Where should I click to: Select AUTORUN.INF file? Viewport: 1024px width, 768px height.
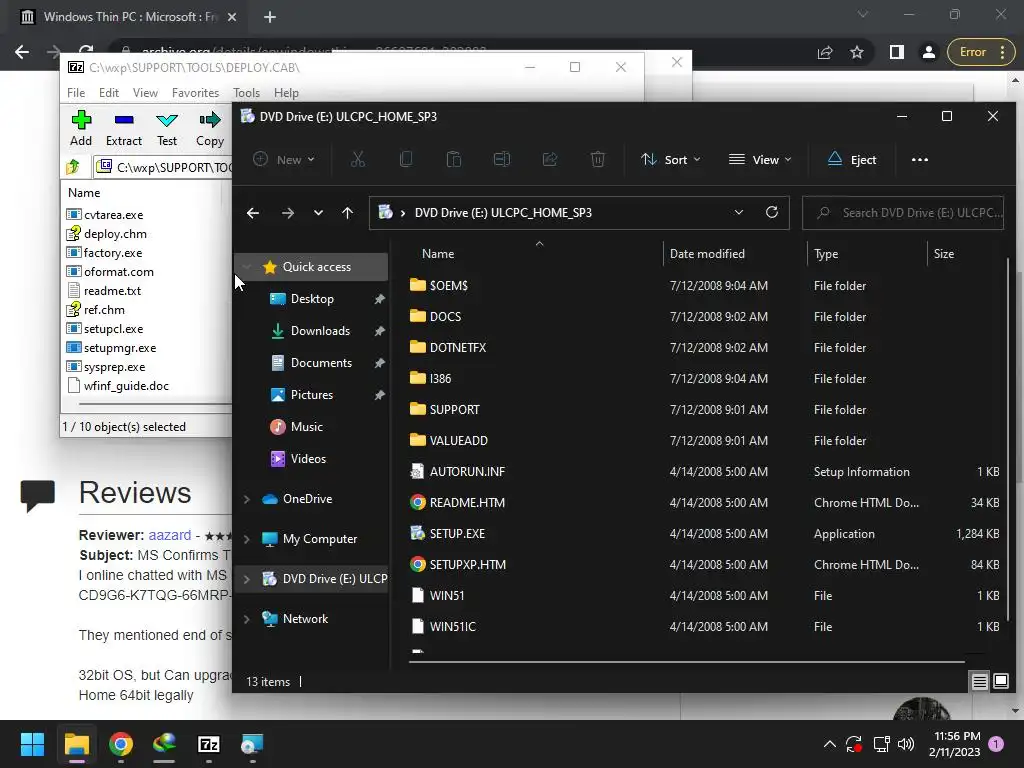coord(466,472)
